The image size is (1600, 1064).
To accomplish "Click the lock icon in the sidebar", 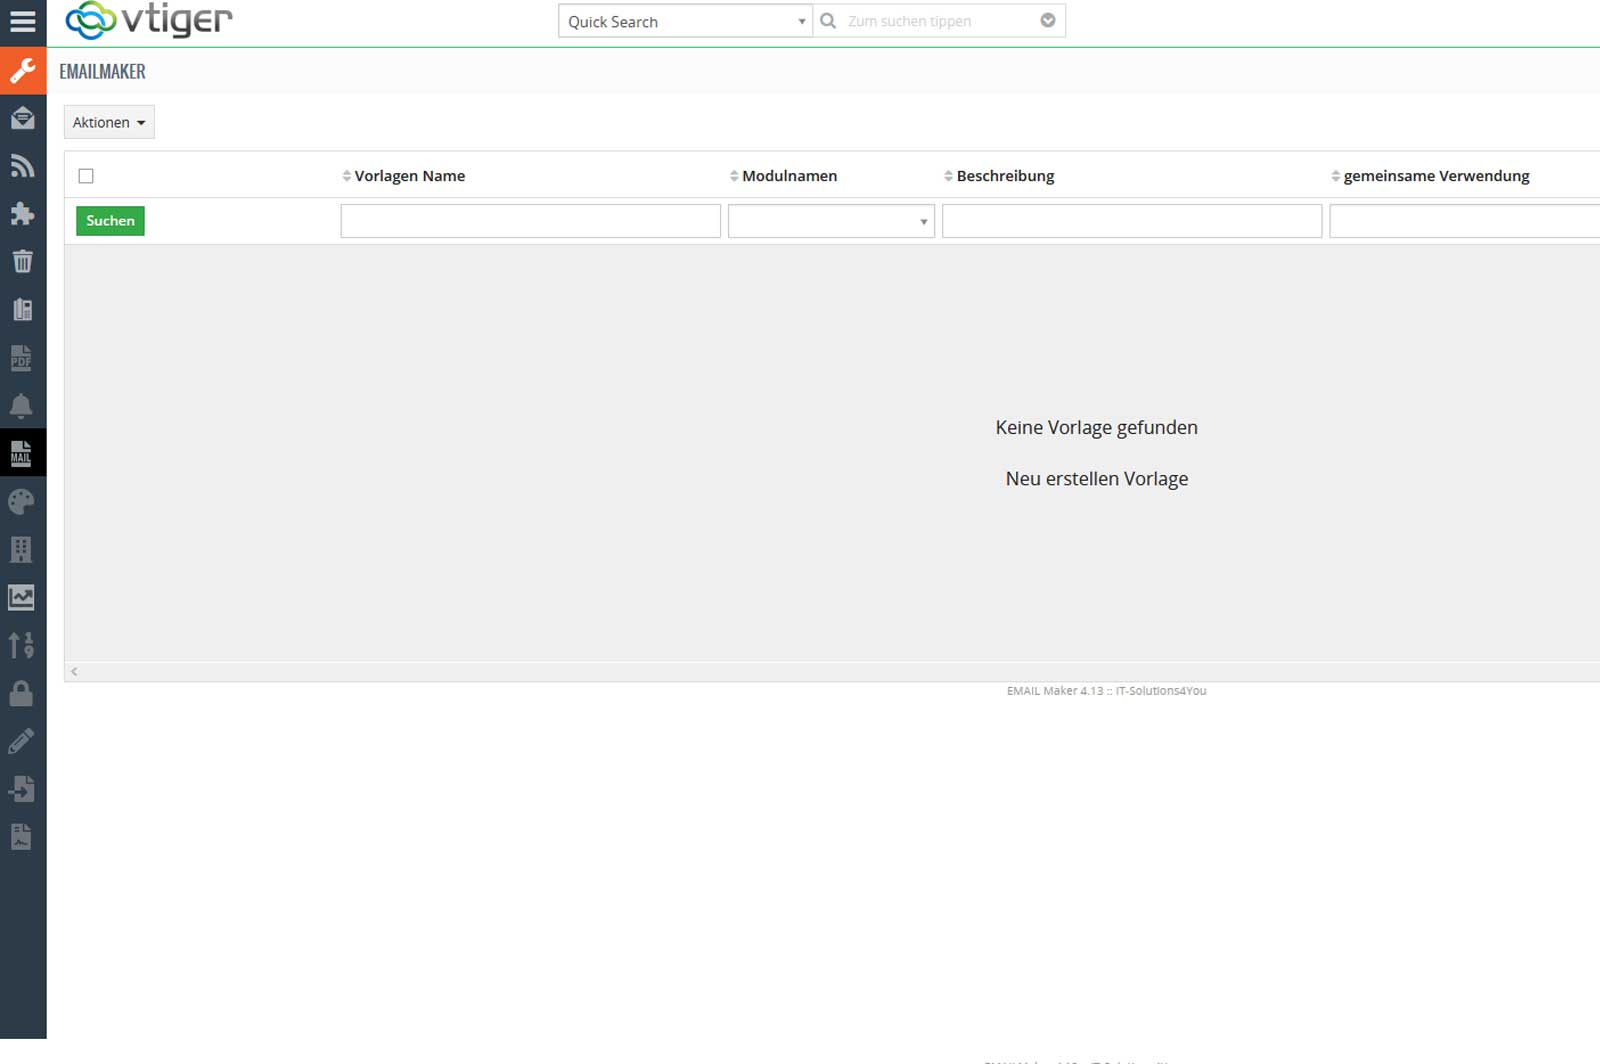I will pyautogui.click(x=22, y=693).
